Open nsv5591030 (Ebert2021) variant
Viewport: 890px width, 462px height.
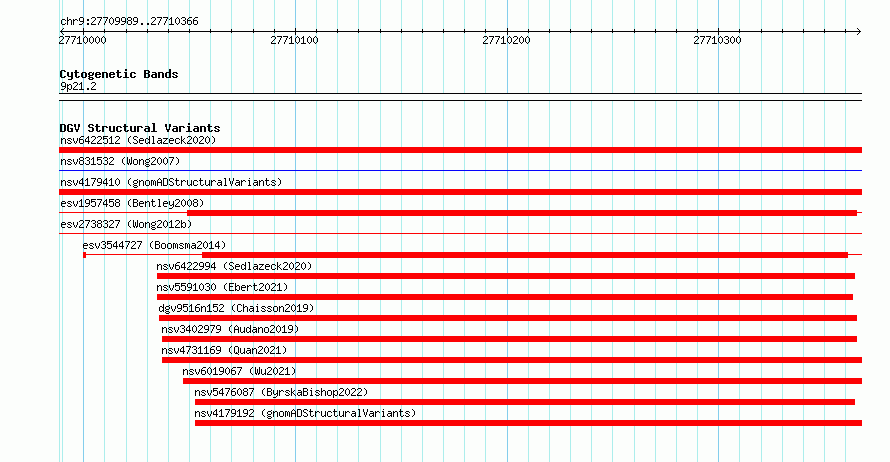222,287
